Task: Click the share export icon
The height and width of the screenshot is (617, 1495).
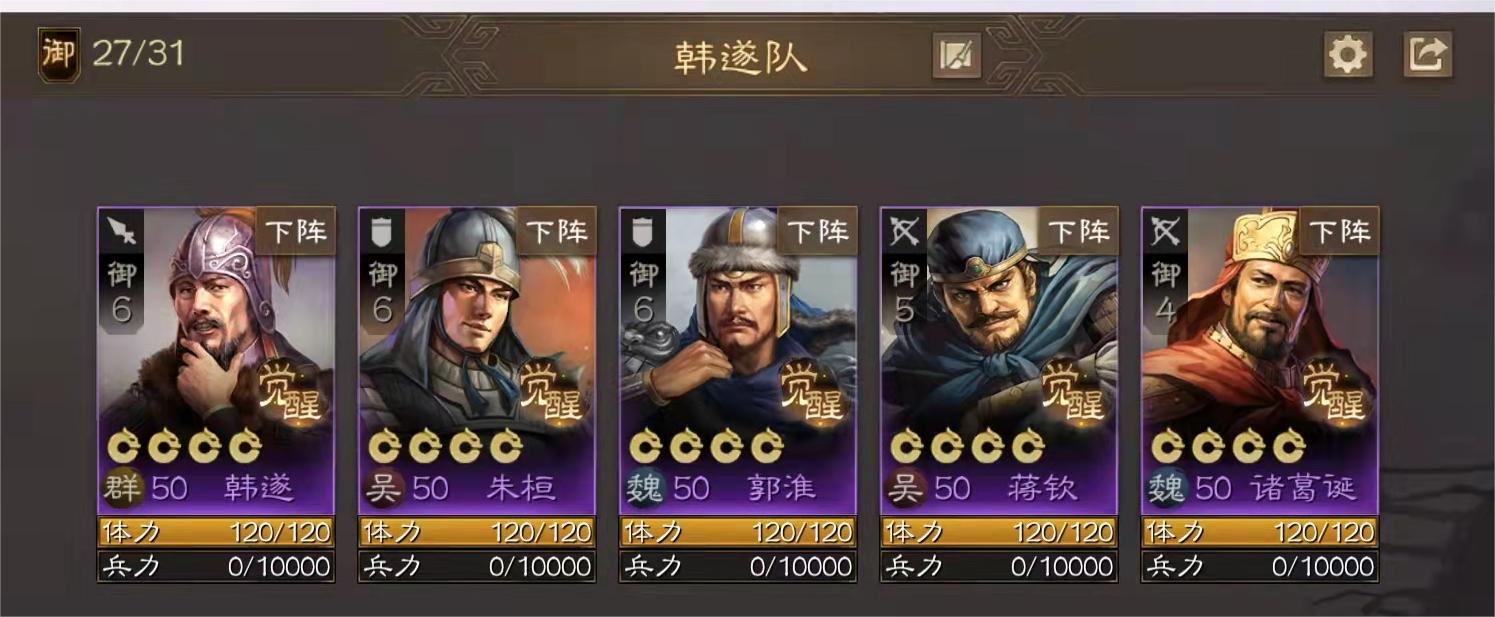Action: (x=1427, y=54)
